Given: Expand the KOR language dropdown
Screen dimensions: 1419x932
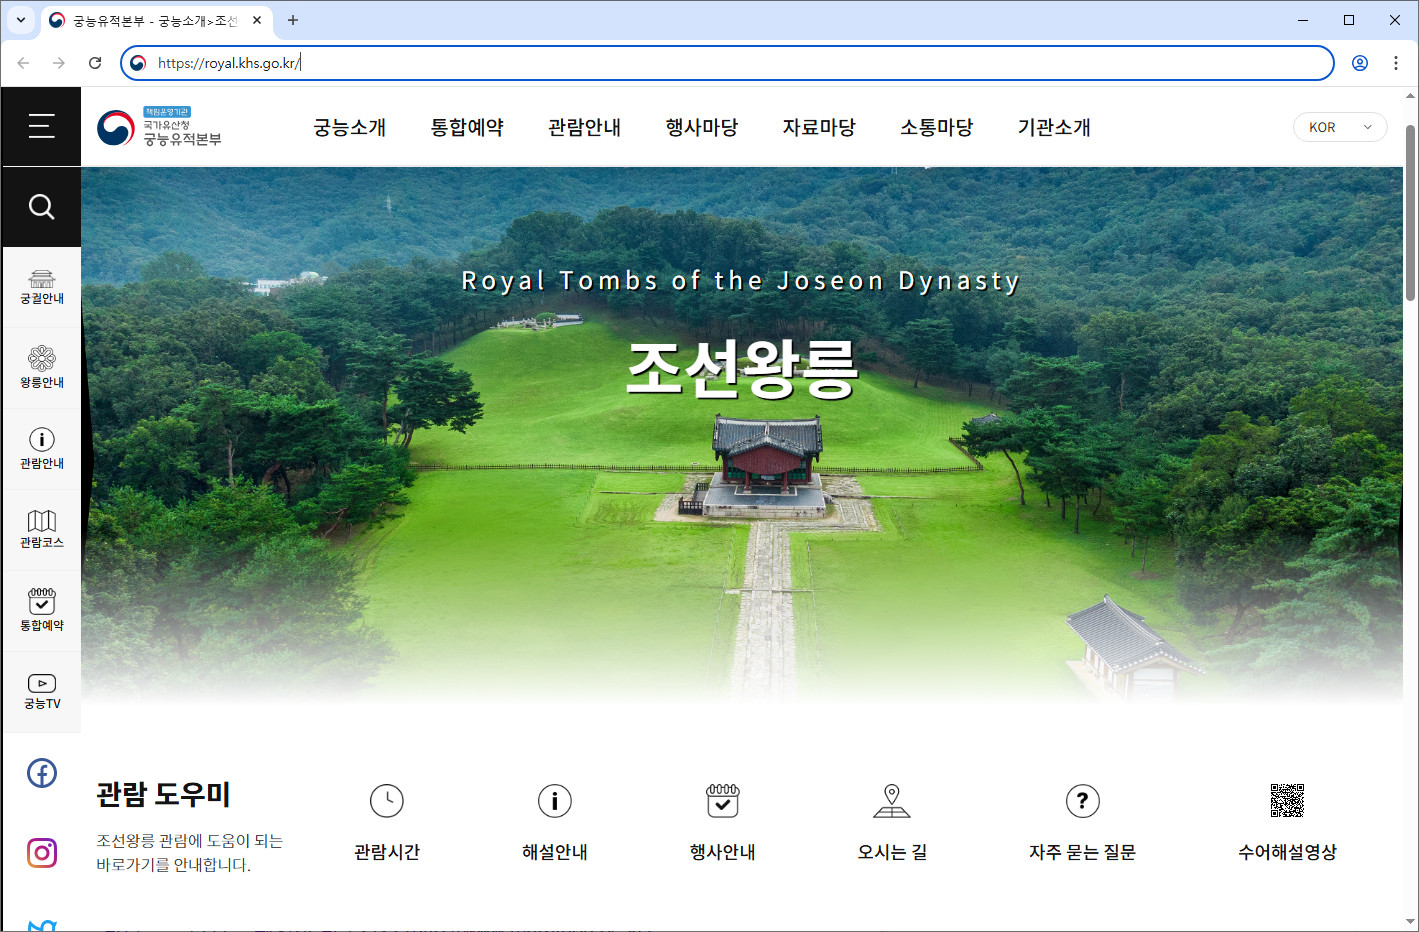Looking at the screenshot, I should click(x=1340, y=127).
